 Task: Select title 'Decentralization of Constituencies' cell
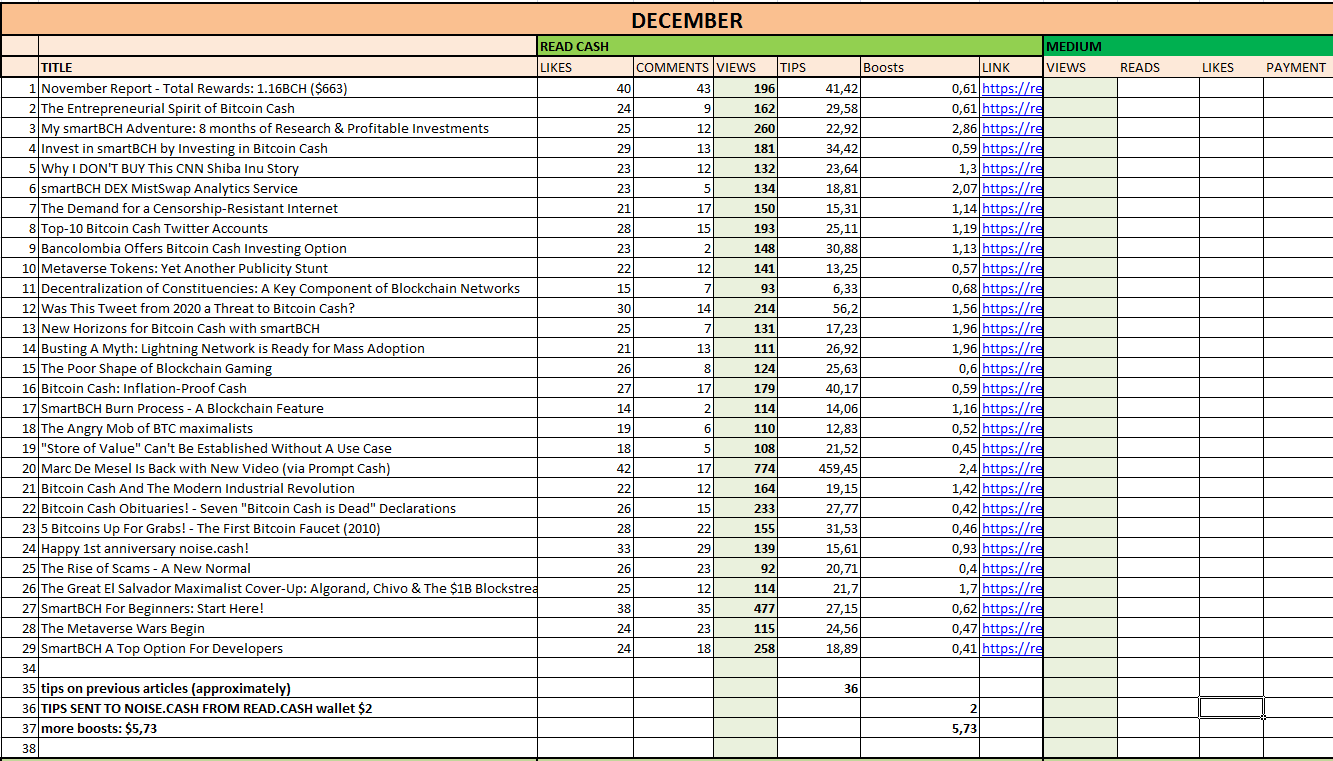pos(288,288)
